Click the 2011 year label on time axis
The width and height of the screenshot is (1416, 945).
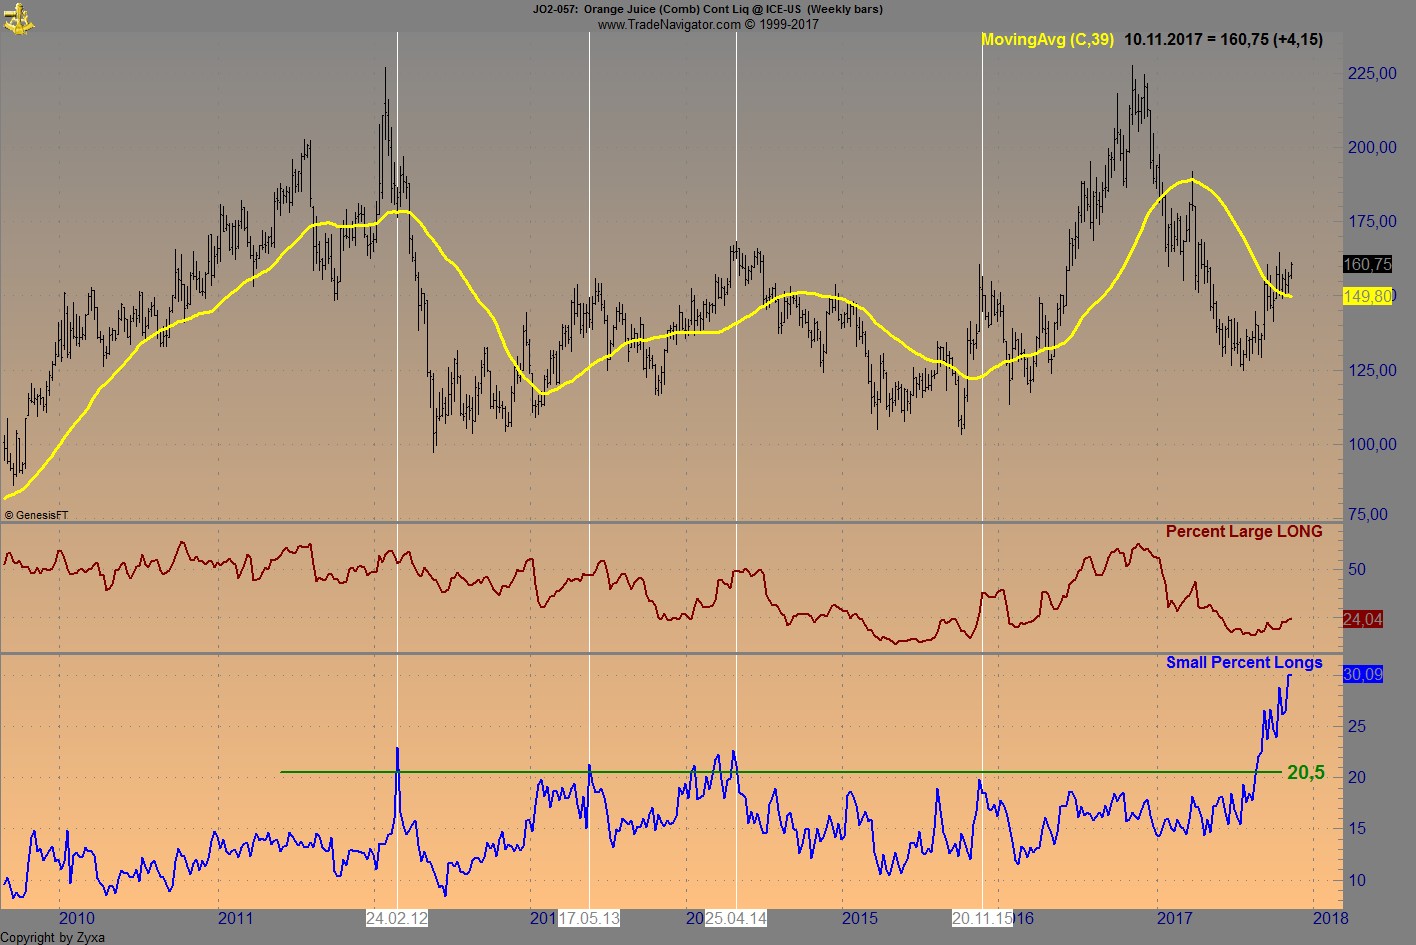[x=235, y=918]
